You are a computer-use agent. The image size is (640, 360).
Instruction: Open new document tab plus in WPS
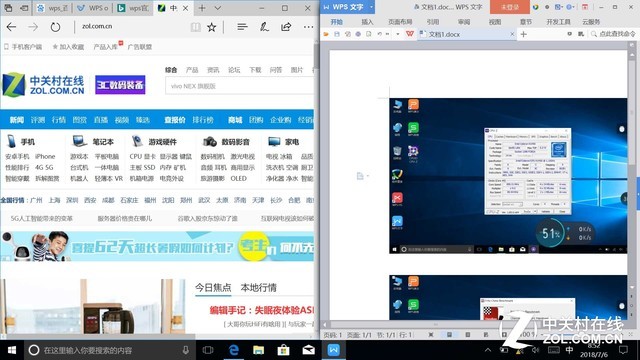[524, 34]
